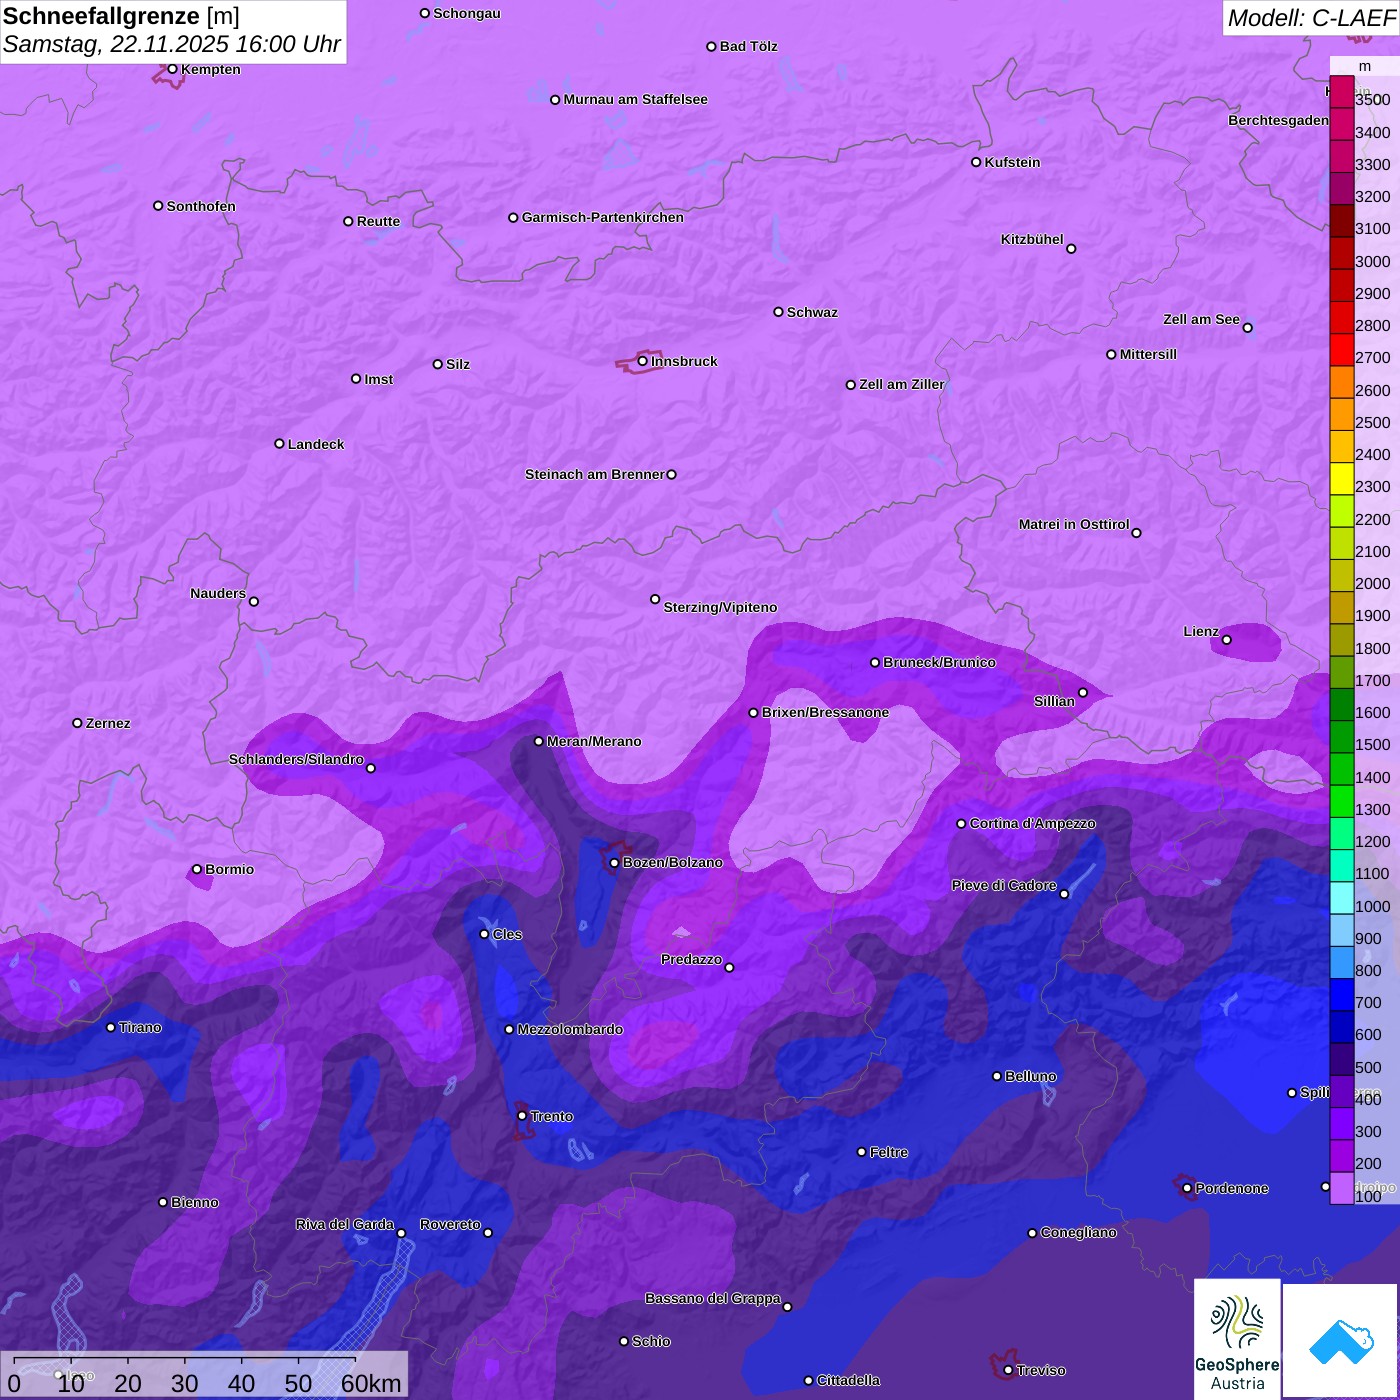Click the 'Garmisch-Partenkirchen' label
Screen dimensions: 1400x1400
coord(603,218)
